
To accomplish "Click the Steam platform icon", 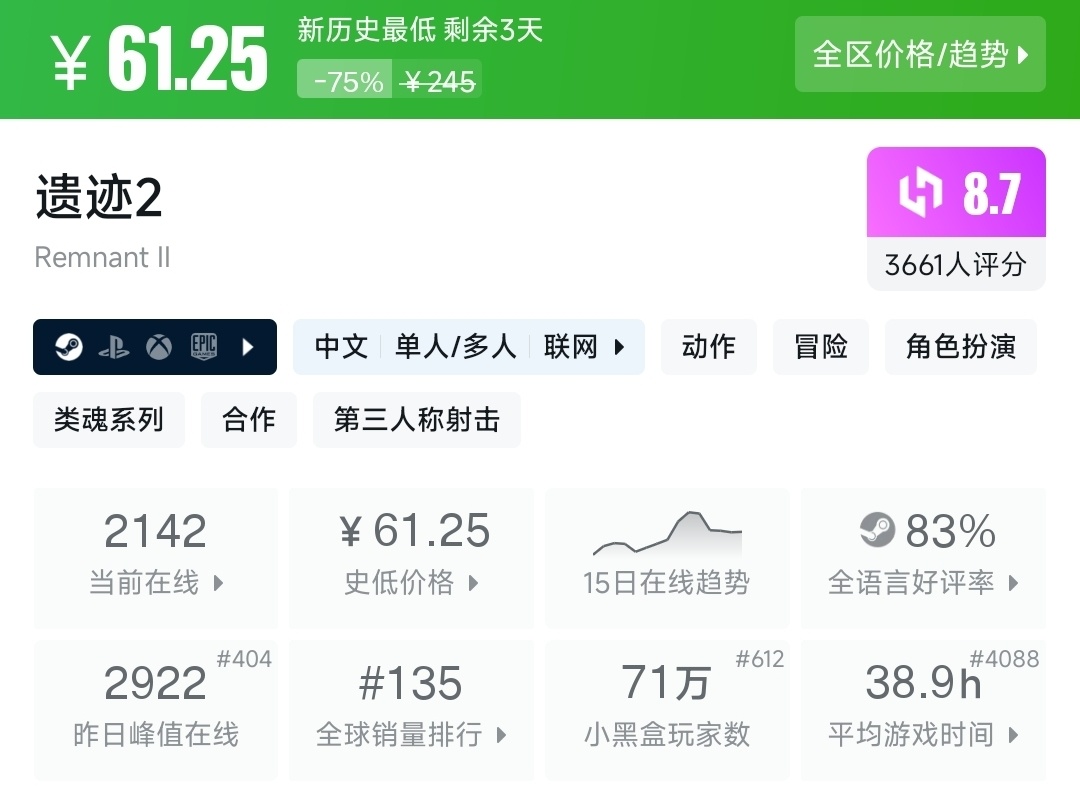I will 68,347.
